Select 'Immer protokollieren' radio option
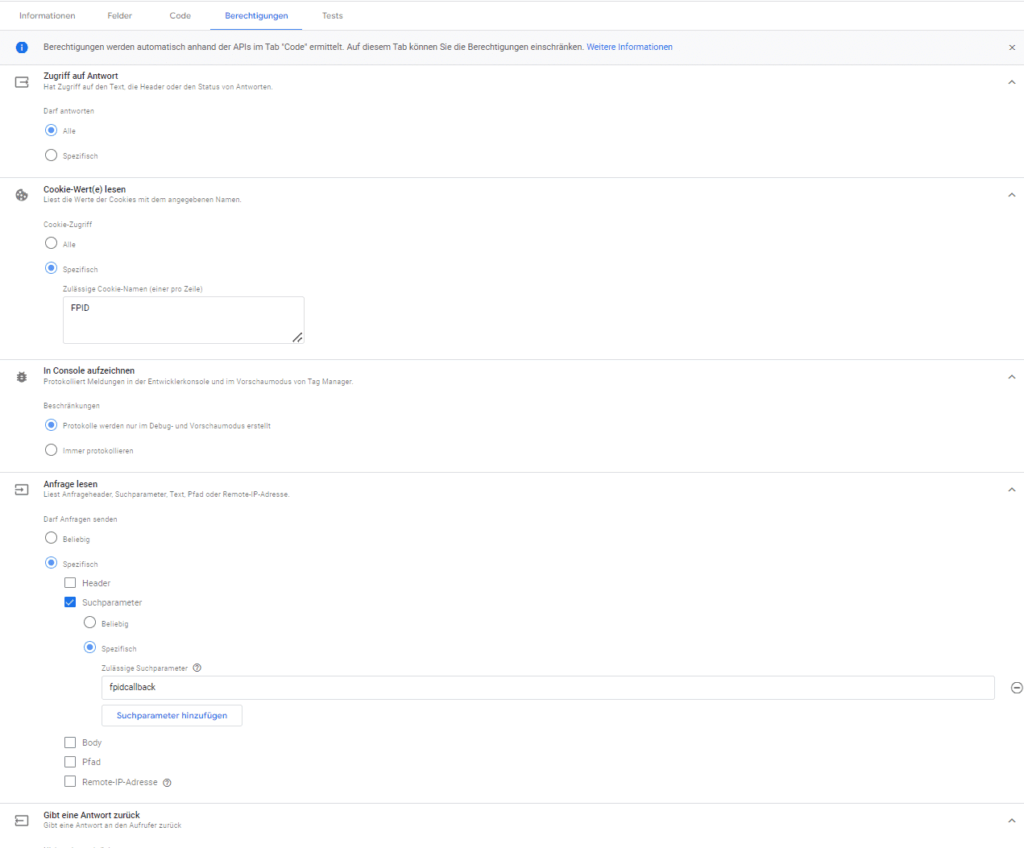Screen dimensions: 1024x848 click(x=51, y=450)
